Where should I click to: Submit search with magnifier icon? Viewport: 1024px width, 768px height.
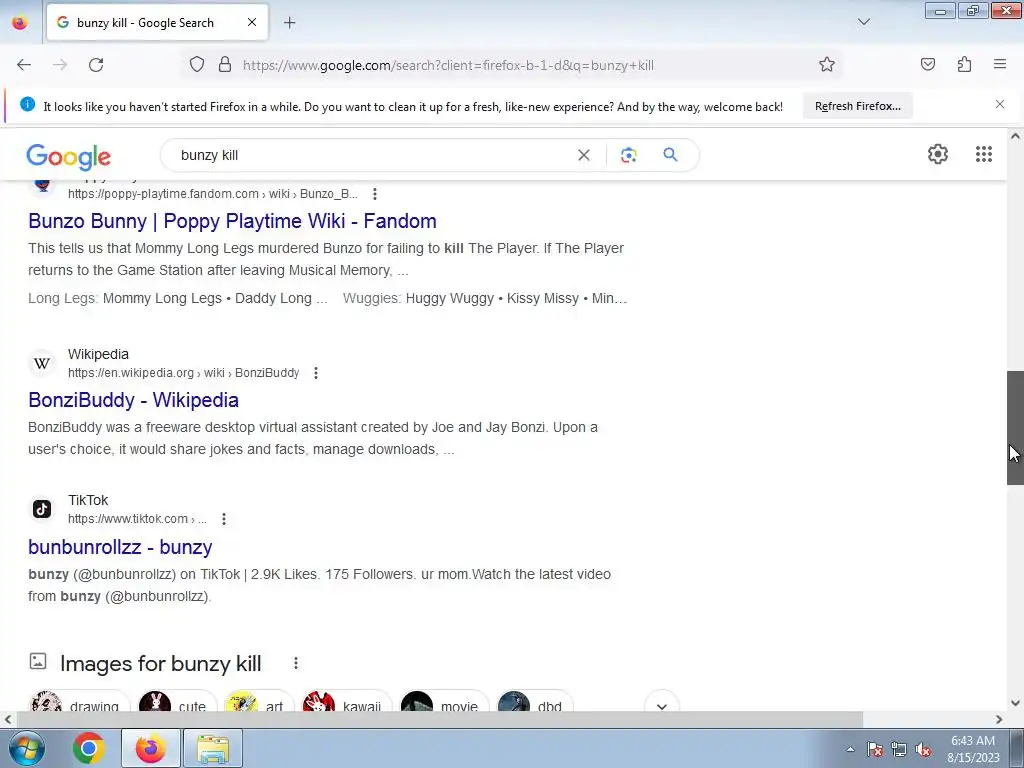(670, 155)
